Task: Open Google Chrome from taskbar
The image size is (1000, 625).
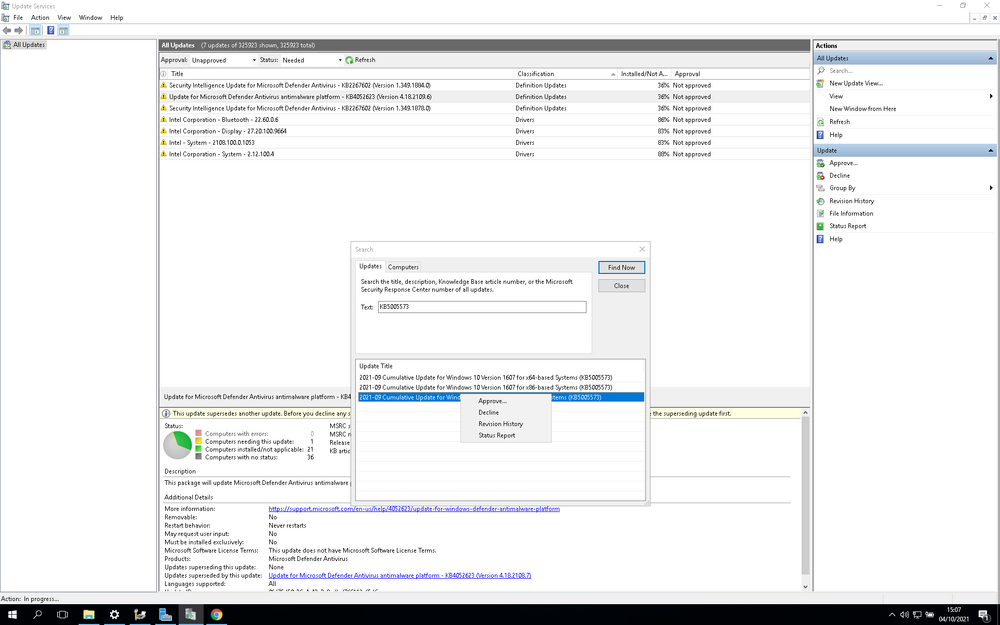Action: (x=216, y=615)
